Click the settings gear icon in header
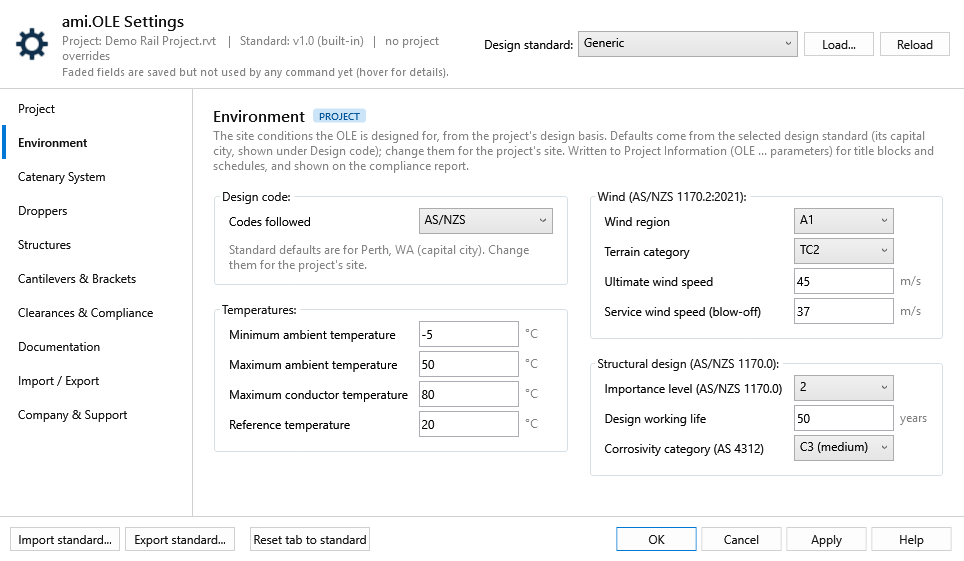This screenshot has height=561, width=964. [32, 44]
